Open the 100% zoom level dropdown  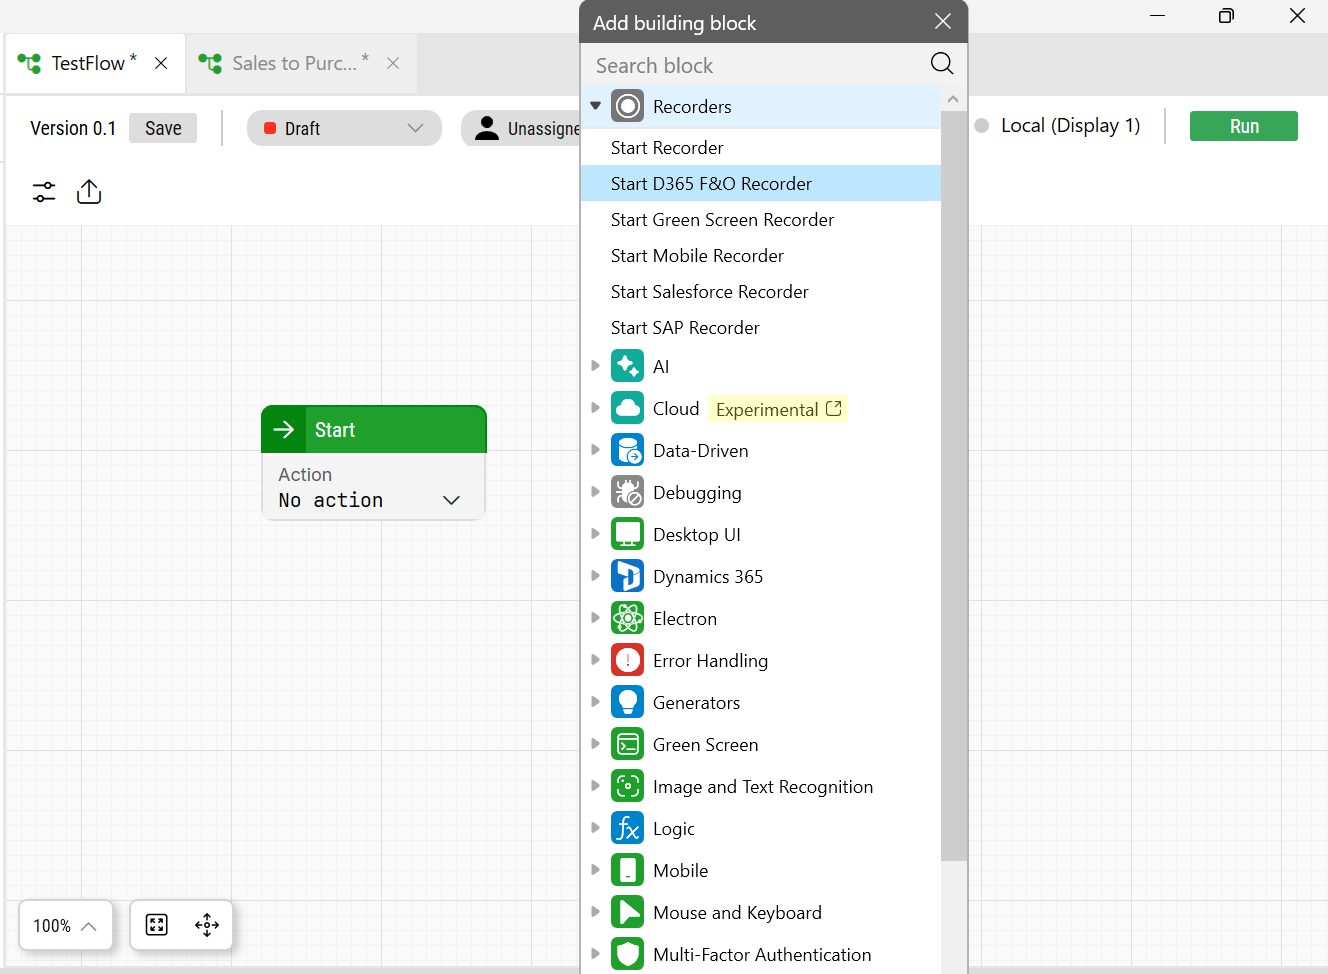click(65, 926)
